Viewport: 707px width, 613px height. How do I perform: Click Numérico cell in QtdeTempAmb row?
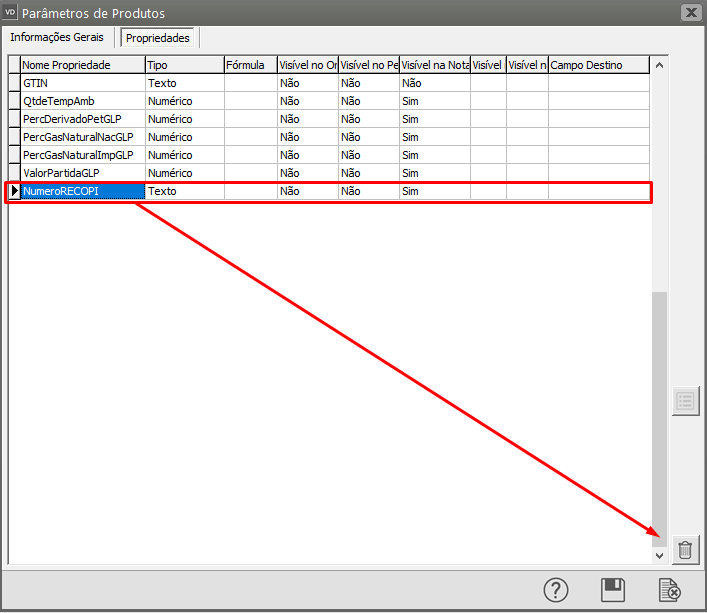[185, 101]
